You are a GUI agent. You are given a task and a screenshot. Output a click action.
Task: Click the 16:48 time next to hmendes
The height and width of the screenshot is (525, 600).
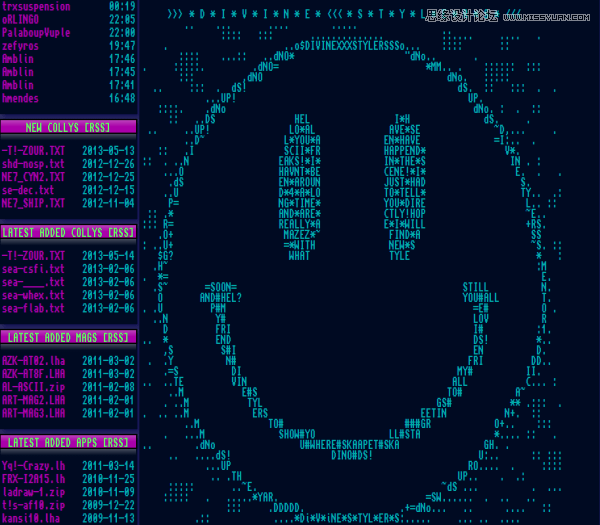[122, 98]
